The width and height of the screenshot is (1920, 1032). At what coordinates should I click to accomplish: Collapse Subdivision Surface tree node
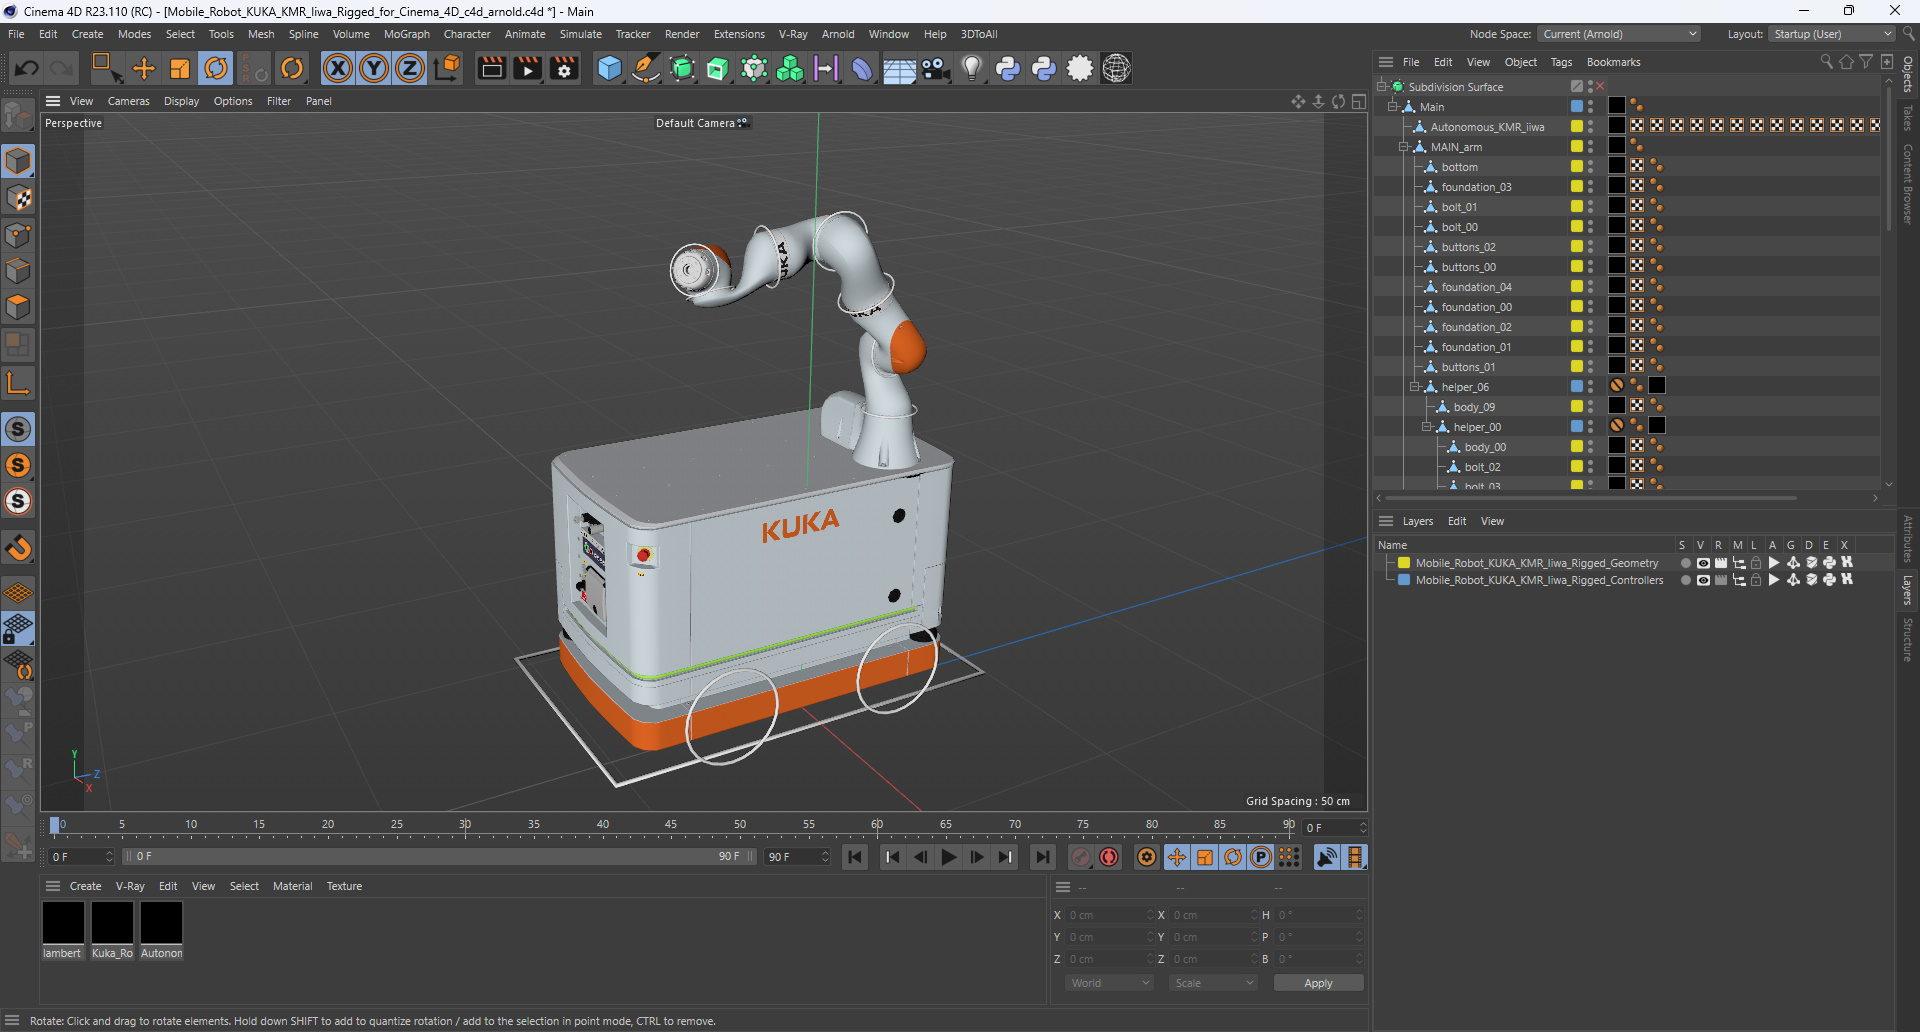pyautogui.click(x=1382, y=87)
